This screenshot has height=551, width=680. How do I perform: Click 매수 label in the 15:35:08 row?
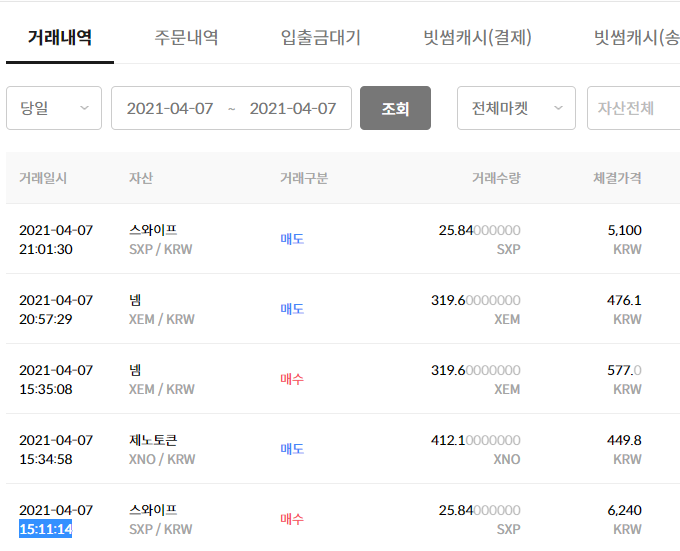[292, 379]
